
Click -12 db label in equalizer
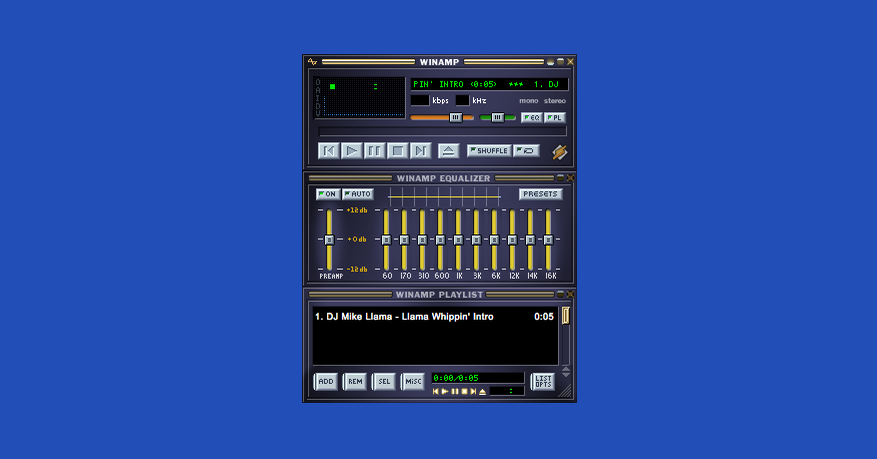(357, 269)
